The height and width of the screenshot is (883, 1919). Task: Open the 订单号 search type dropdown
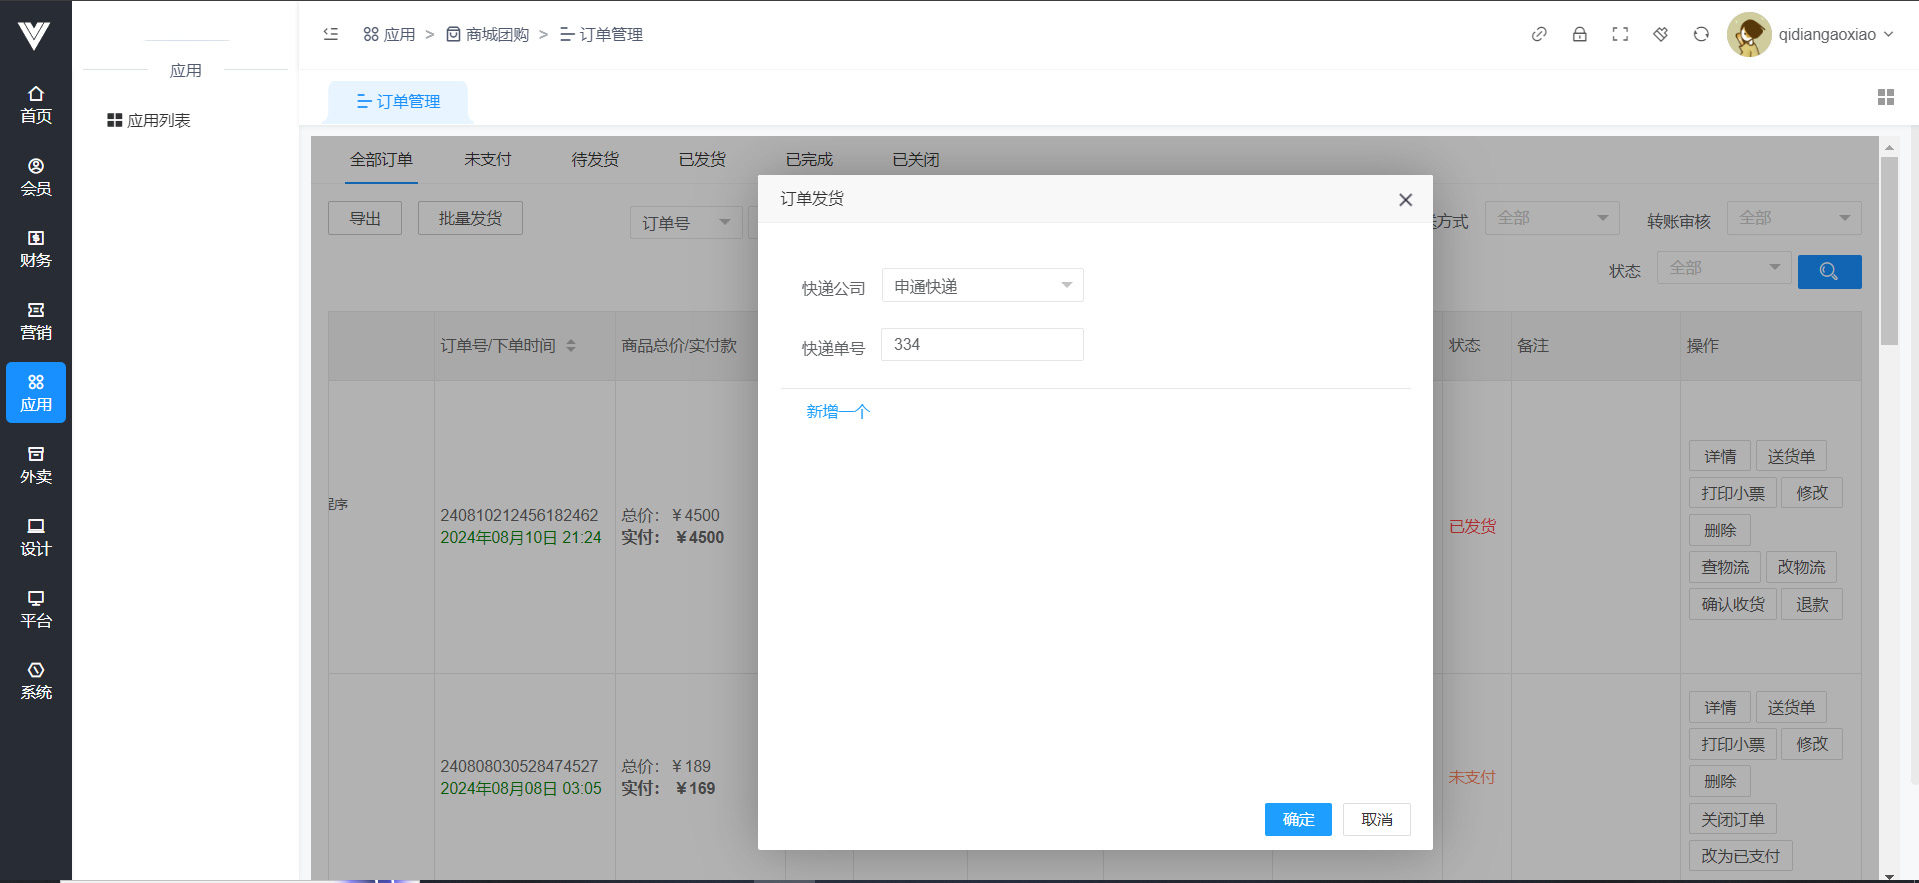click(x=685, y=222)
